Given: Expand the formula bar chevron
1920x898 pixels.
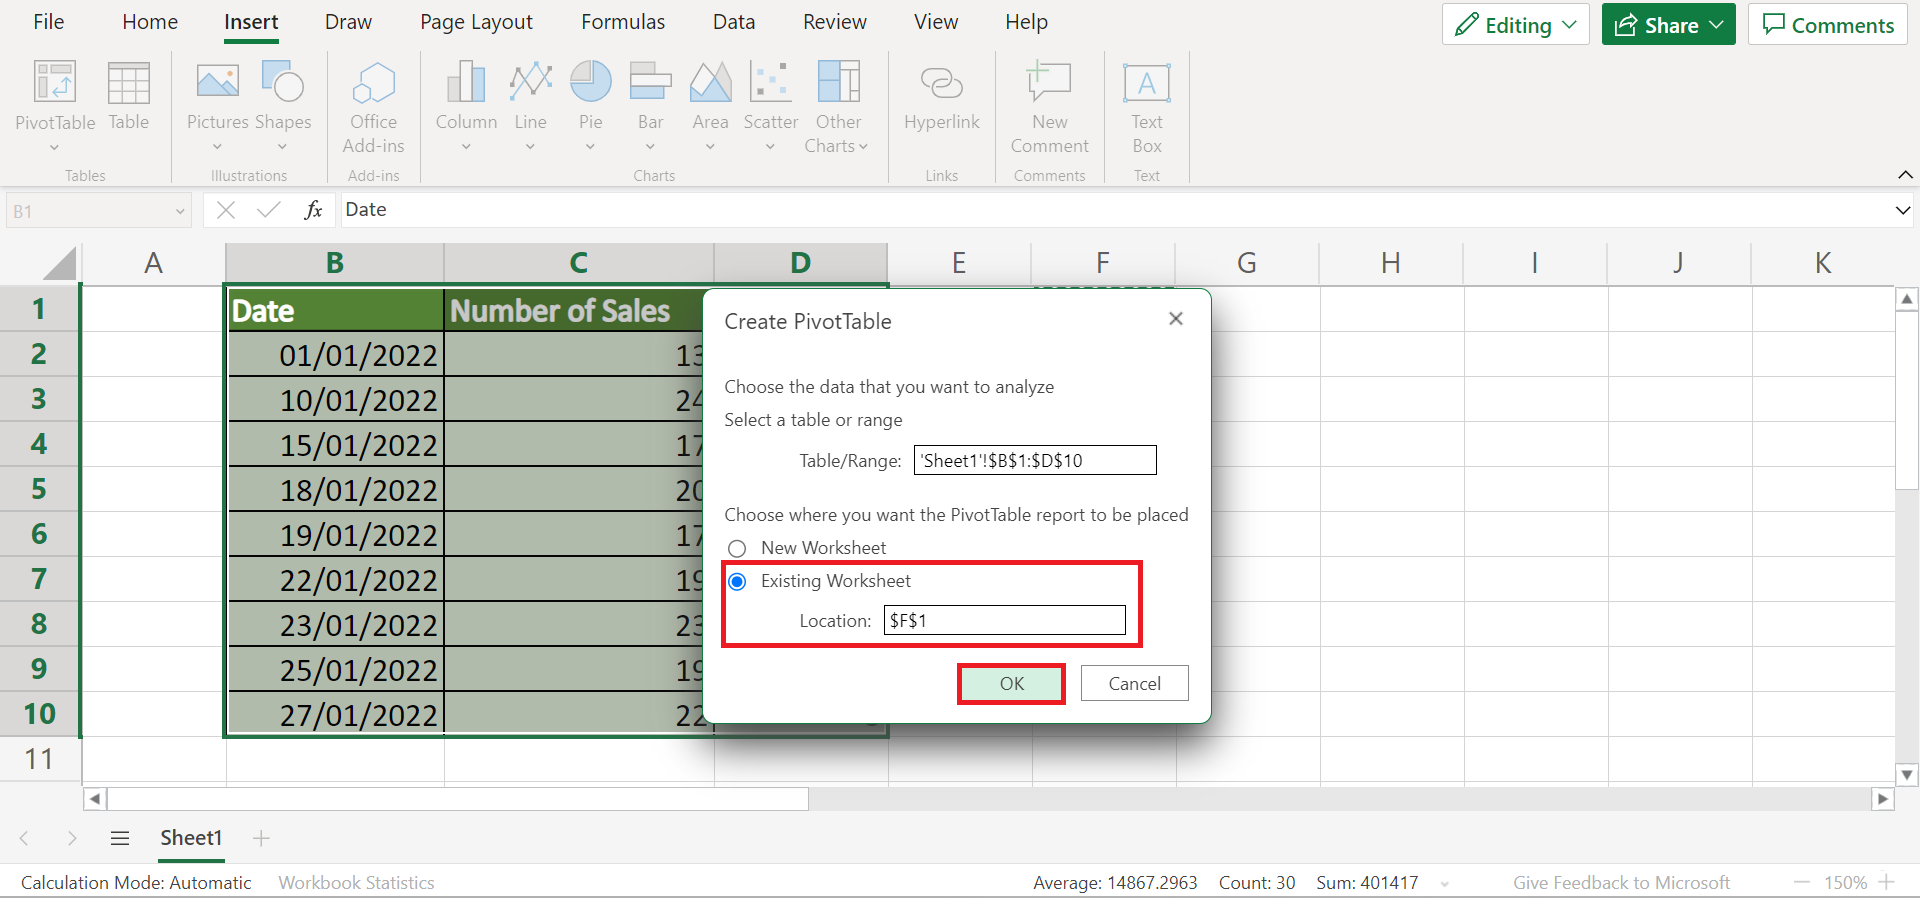Looking at the screenshot, I should 1902,210.
